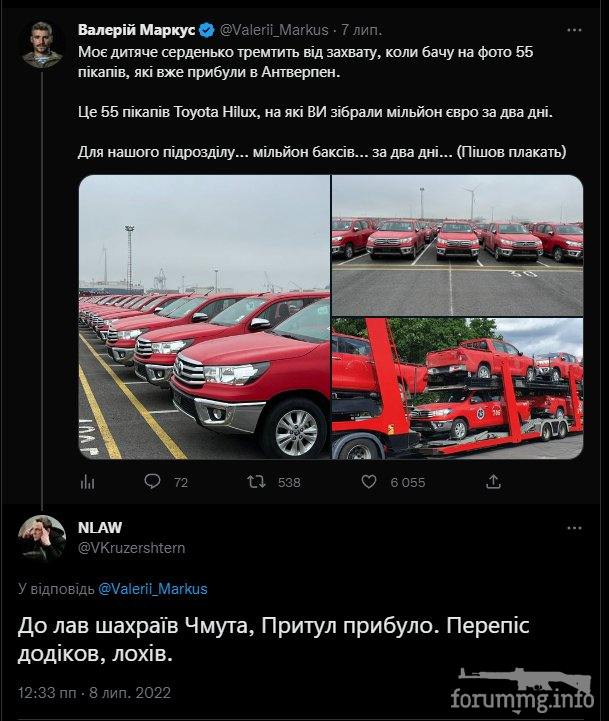This screenshot has width=609, height=721.
Task: Click the 538 retweets count
Action: coord(289,482)
